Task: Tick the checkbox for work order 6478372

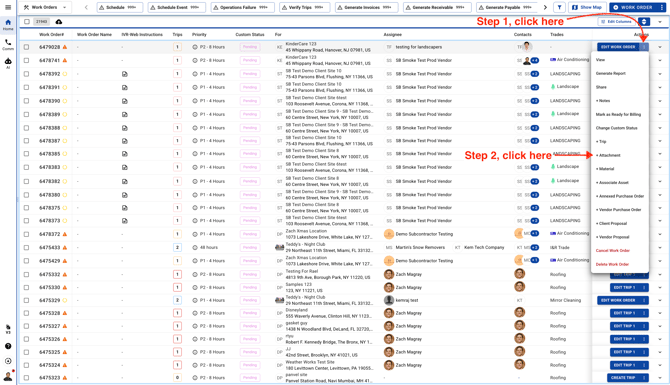Action: (x=26, y=234)
